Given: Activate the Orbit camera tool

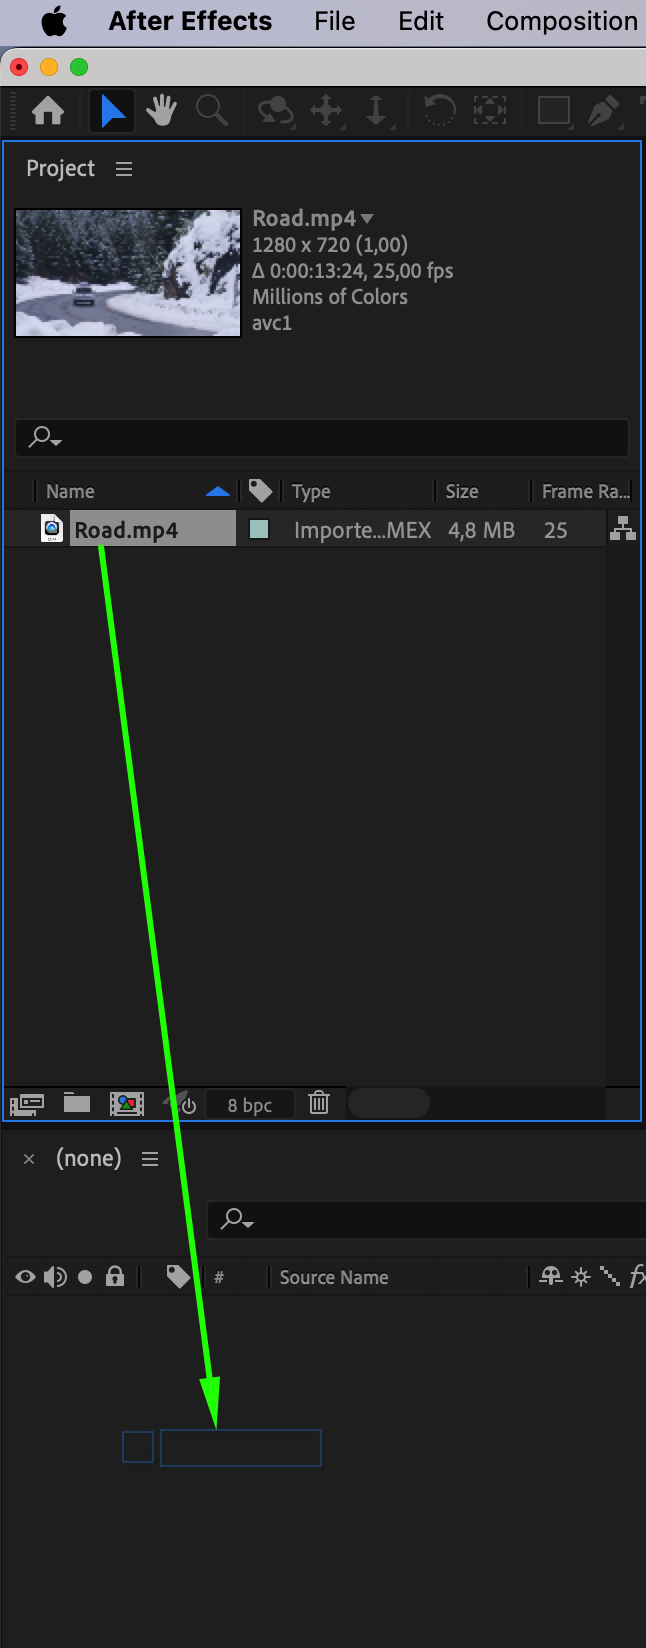Looking at the screenshot, I should click(275, 110).
